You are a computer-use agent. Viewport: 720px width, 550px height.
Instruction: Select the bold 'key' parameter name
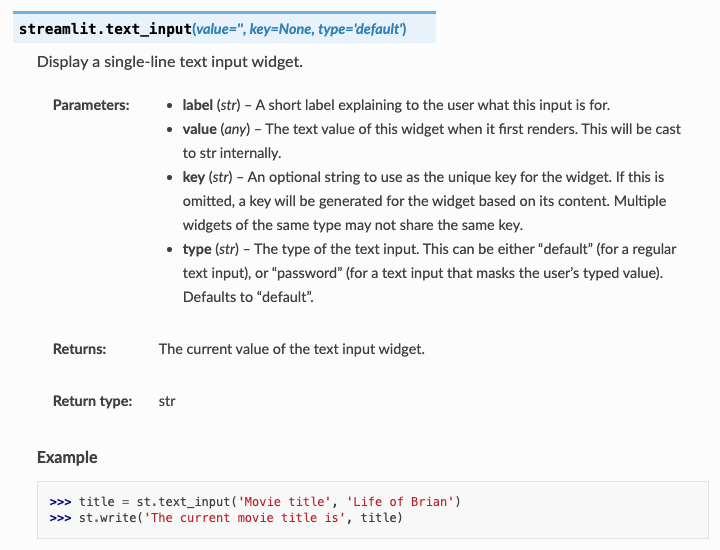tap(193, 177)
